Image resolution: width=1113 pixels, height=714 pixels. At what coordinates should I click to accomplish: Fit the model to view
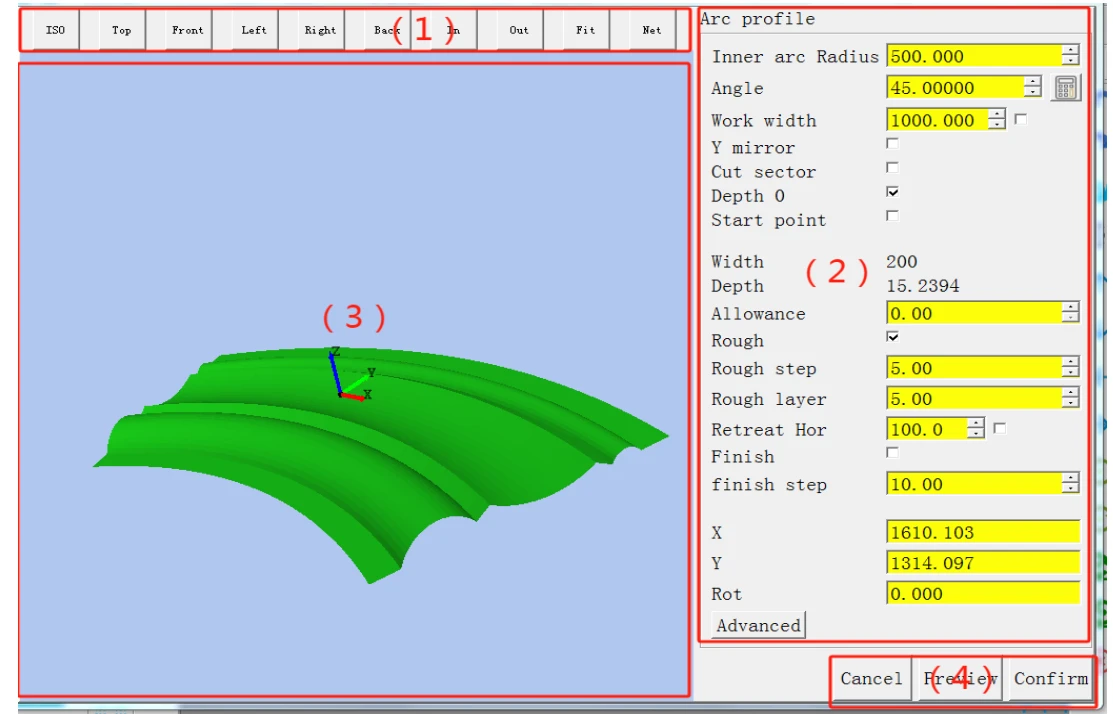click(x=586, y=30)
